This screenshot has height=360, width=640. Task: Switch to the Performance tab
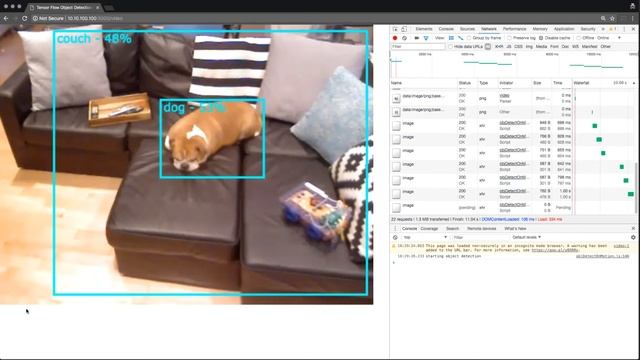(x=514, y=29)
